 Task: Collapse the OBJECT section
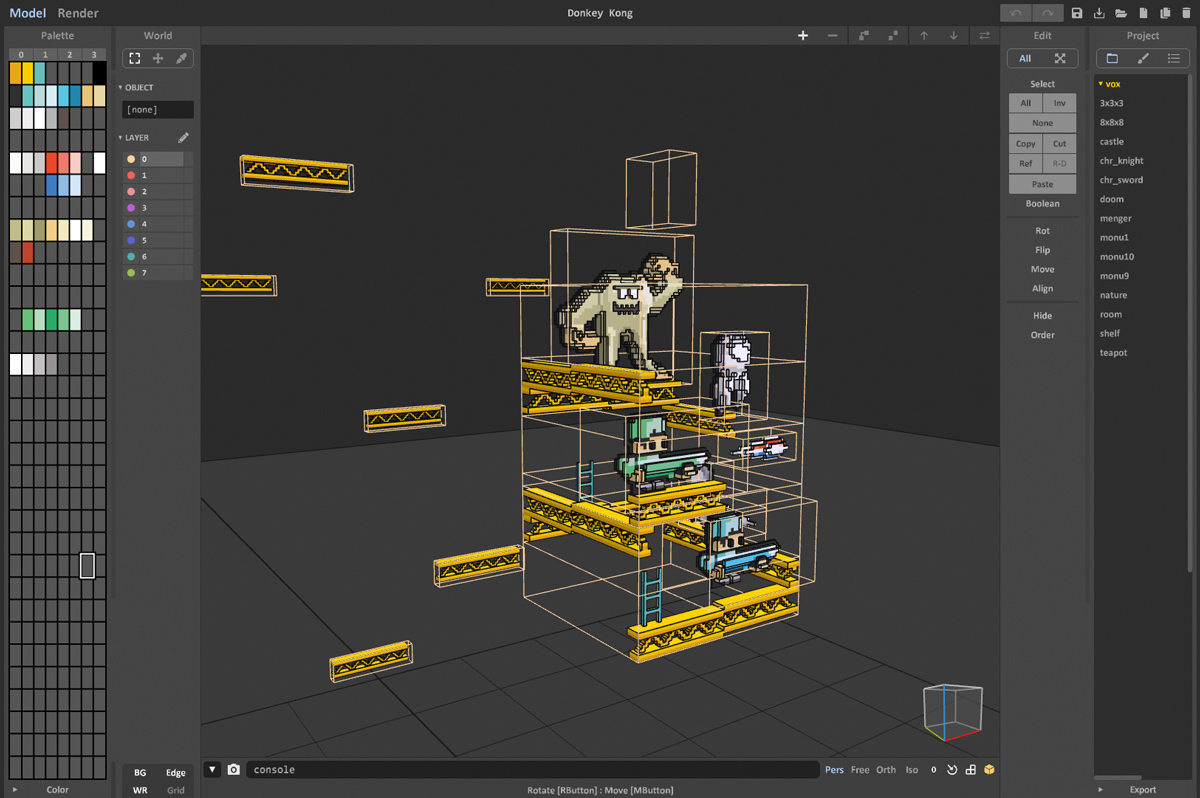click(x=121, y=88)
